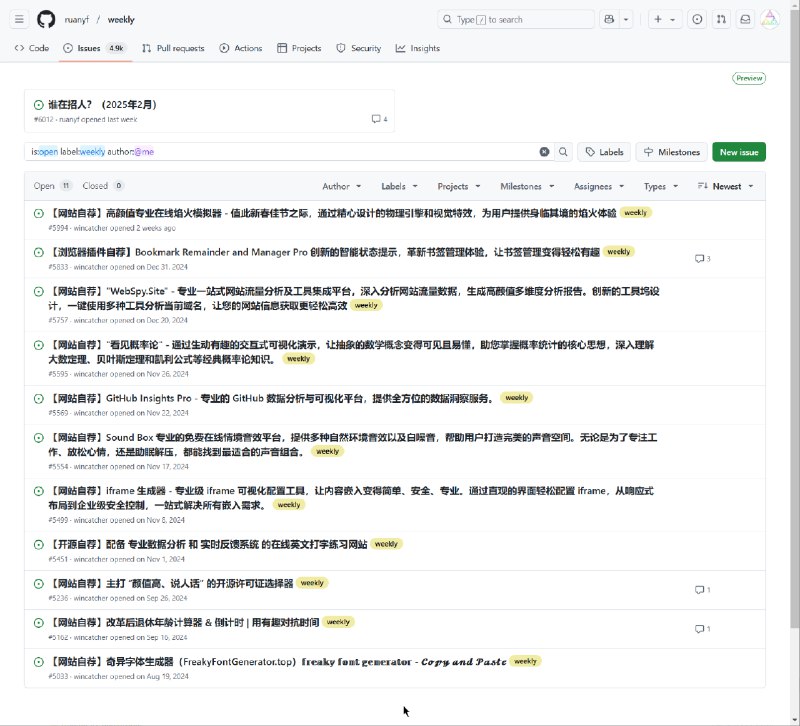Open the weekly repository link
Image resolution: width=800 pixels, height=726 pixels.
click(x=121, y=19)
